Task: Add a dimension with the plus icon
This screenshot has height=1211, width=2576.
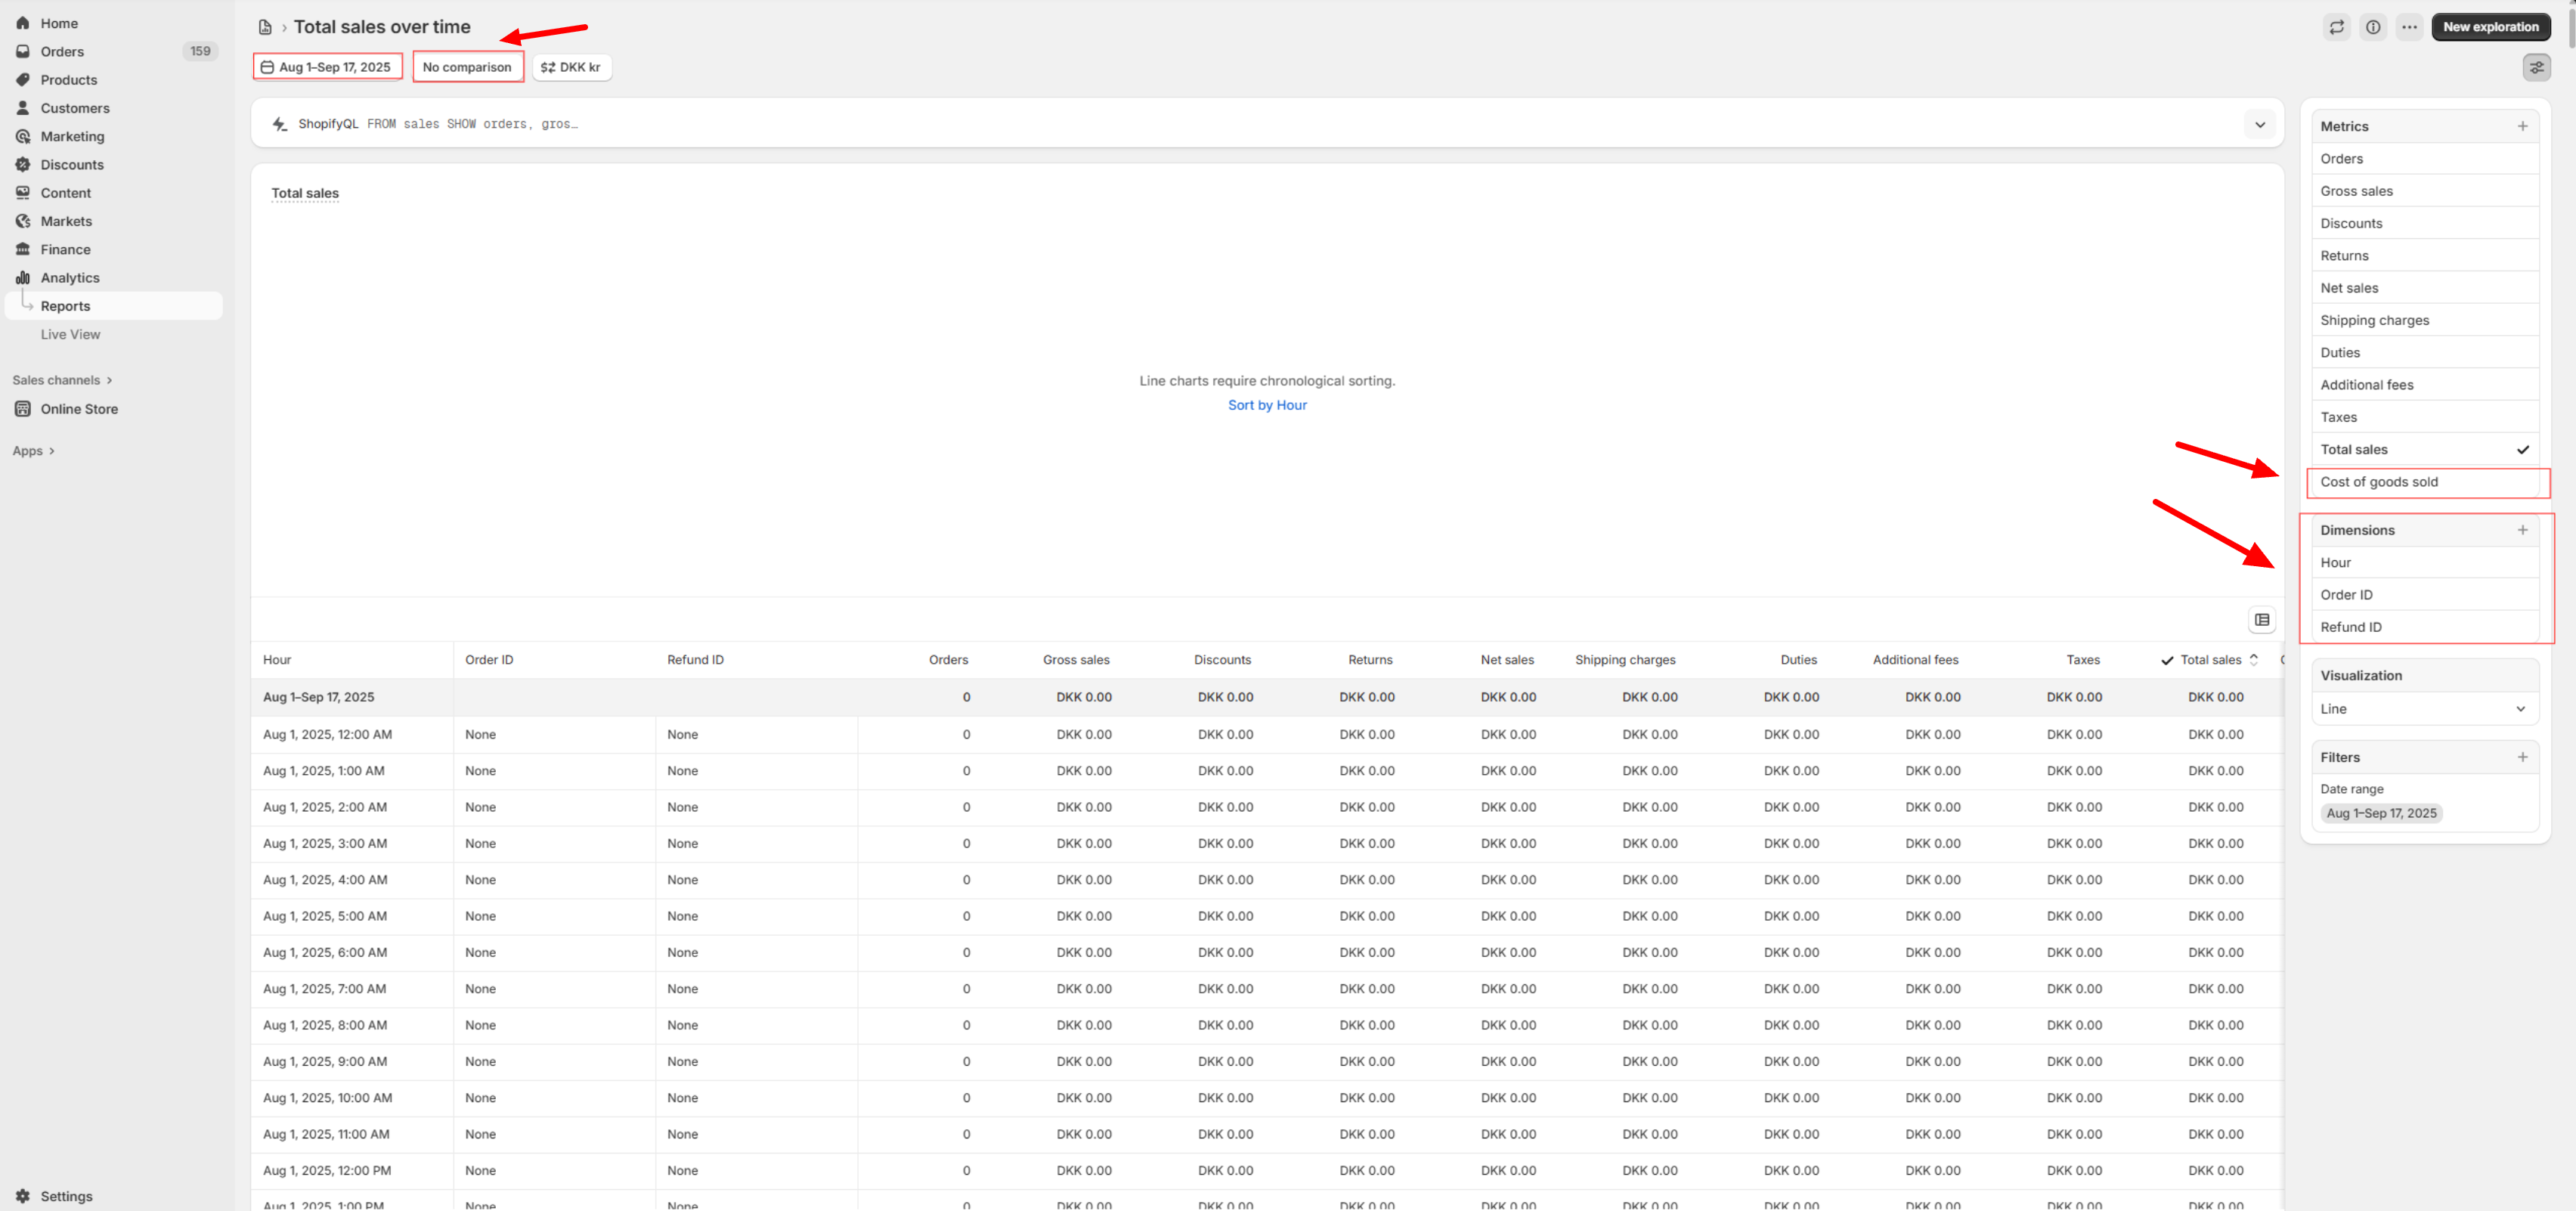Action: [x=2522, y=530]
